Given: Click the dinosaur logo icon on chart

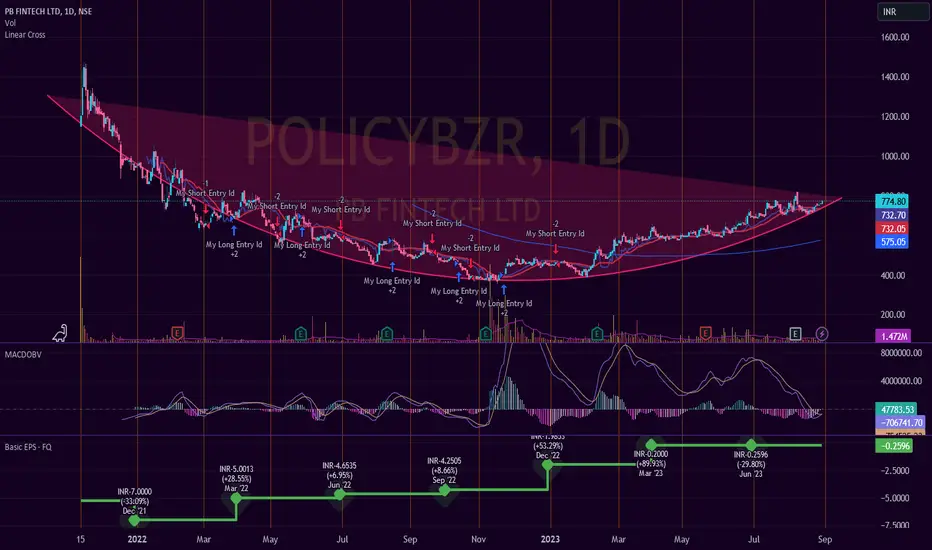Looking at the screenshot, I should click(x=60, y=334).
